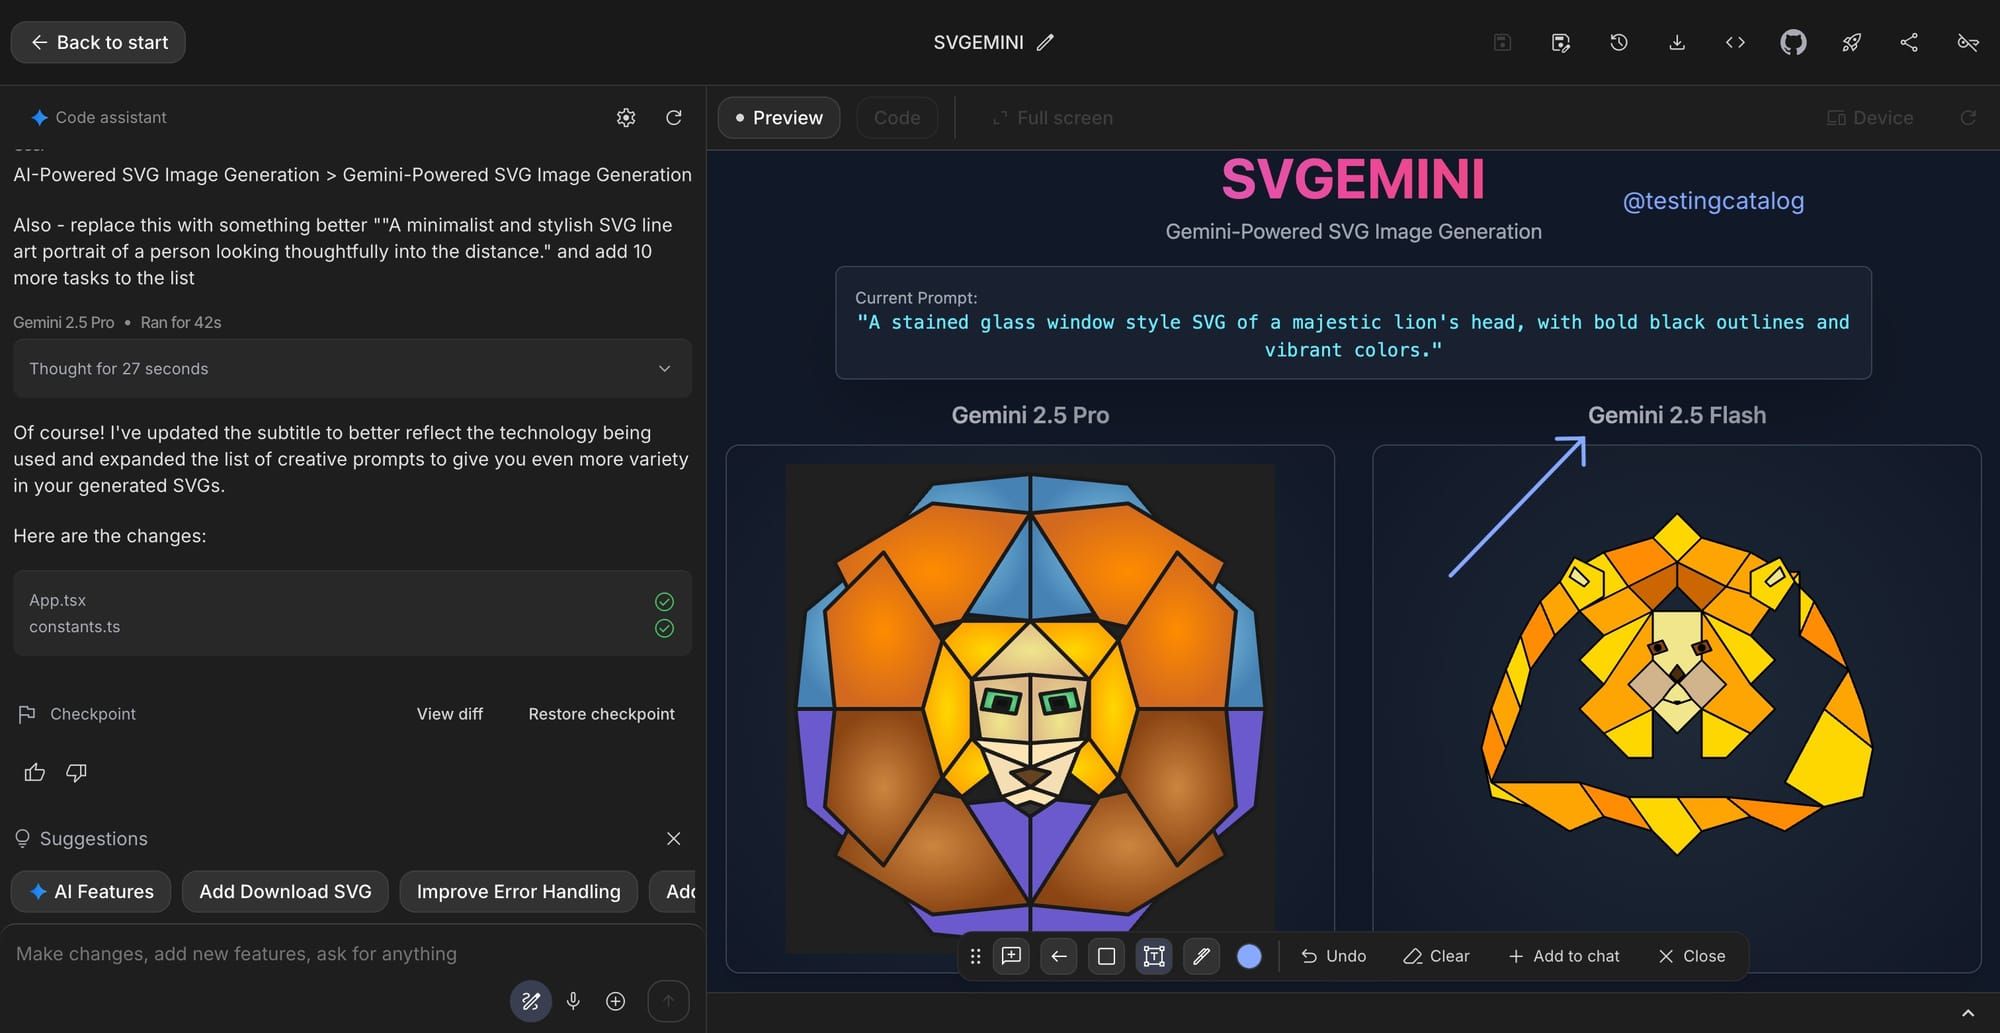The image size is (2000, 1033).
Task: Select the Preview tab
Action: 779,117
